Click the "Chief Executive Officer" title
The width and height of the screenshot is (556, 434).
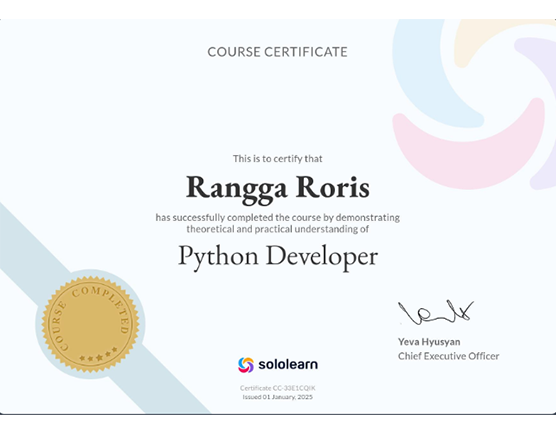(x=449, y=356)
